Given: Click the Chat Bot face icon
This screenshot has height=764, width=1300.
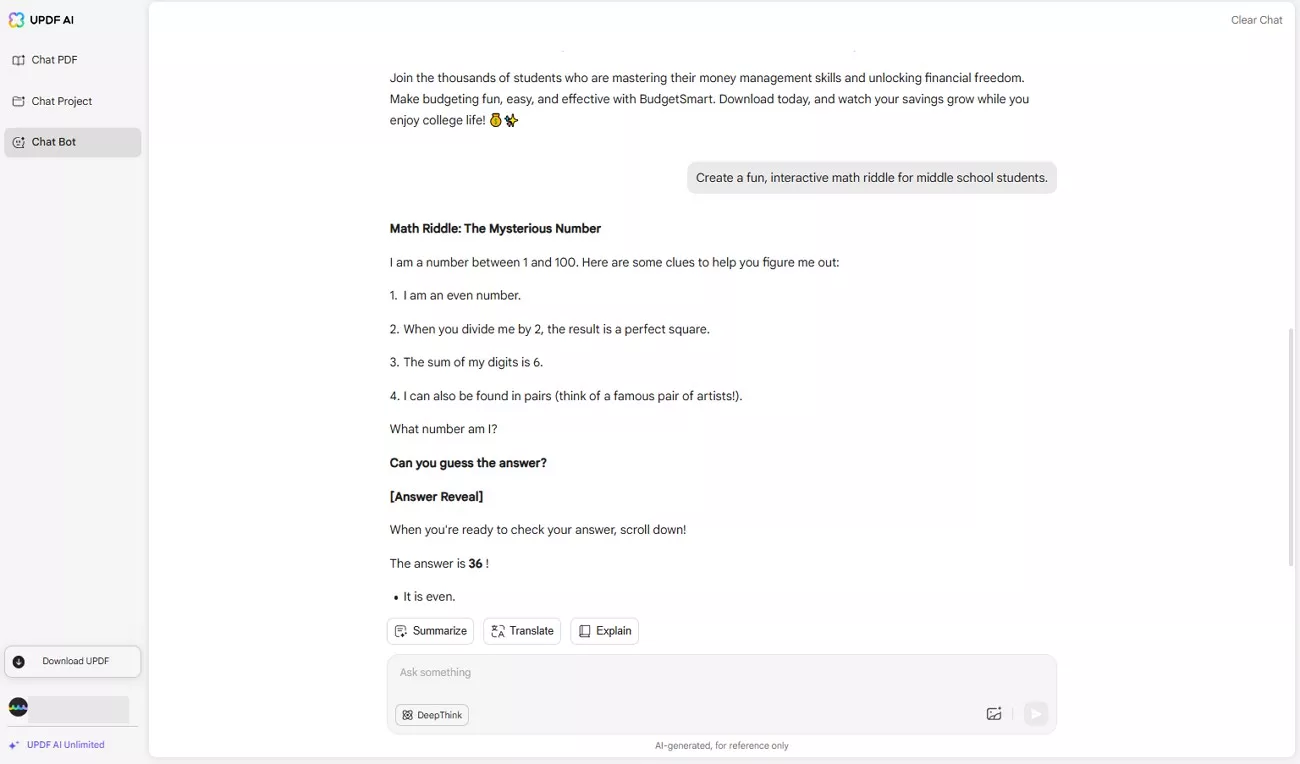Looking at the screenshot, I should [x=18, y=142].
